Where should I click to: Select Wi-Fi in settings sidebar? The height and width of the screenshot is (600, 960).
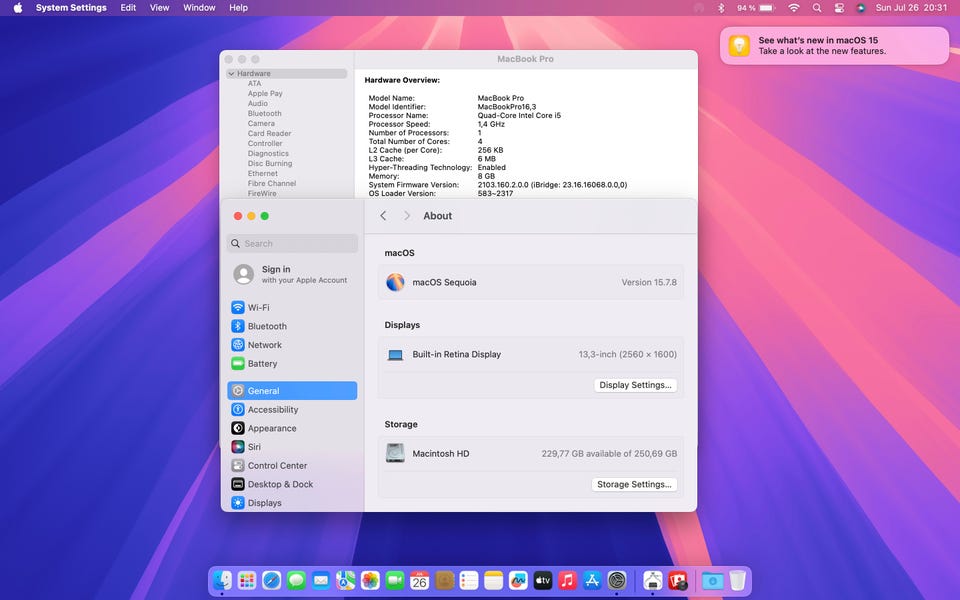292,307
